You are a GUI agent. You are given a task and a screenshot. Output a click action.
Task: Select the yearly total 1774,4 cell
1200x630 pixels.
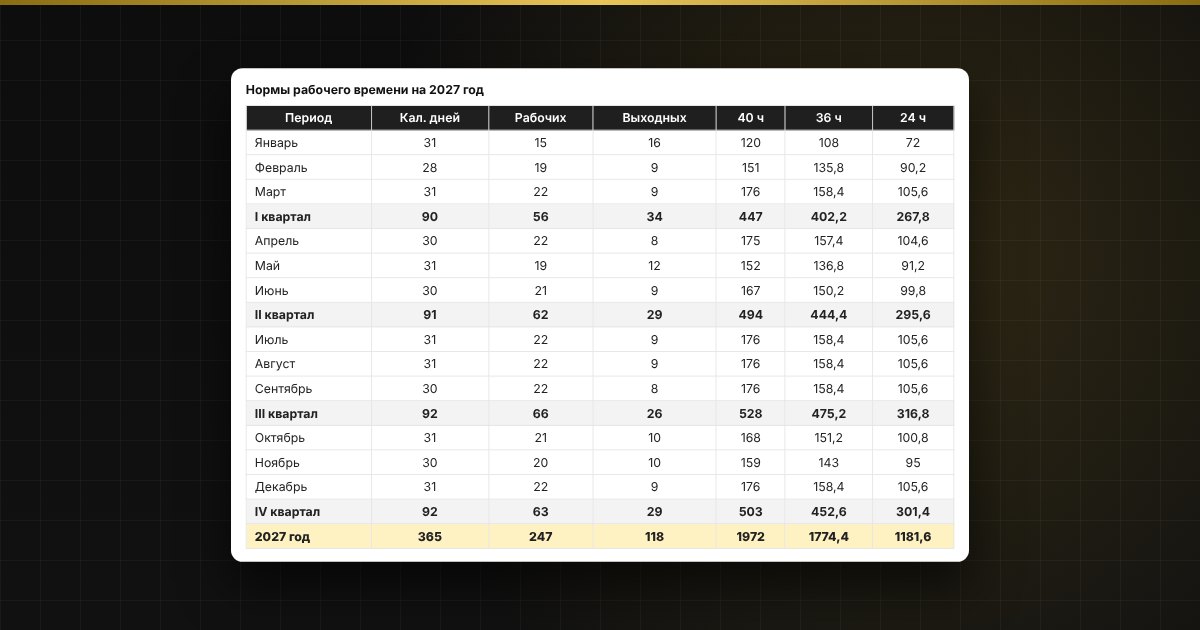pos(829,537)
